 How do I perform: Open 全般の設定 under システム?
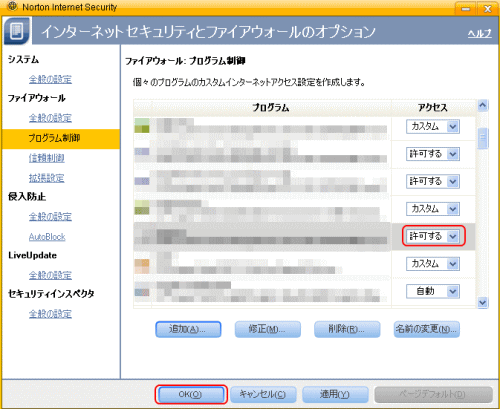coord(50,79)
